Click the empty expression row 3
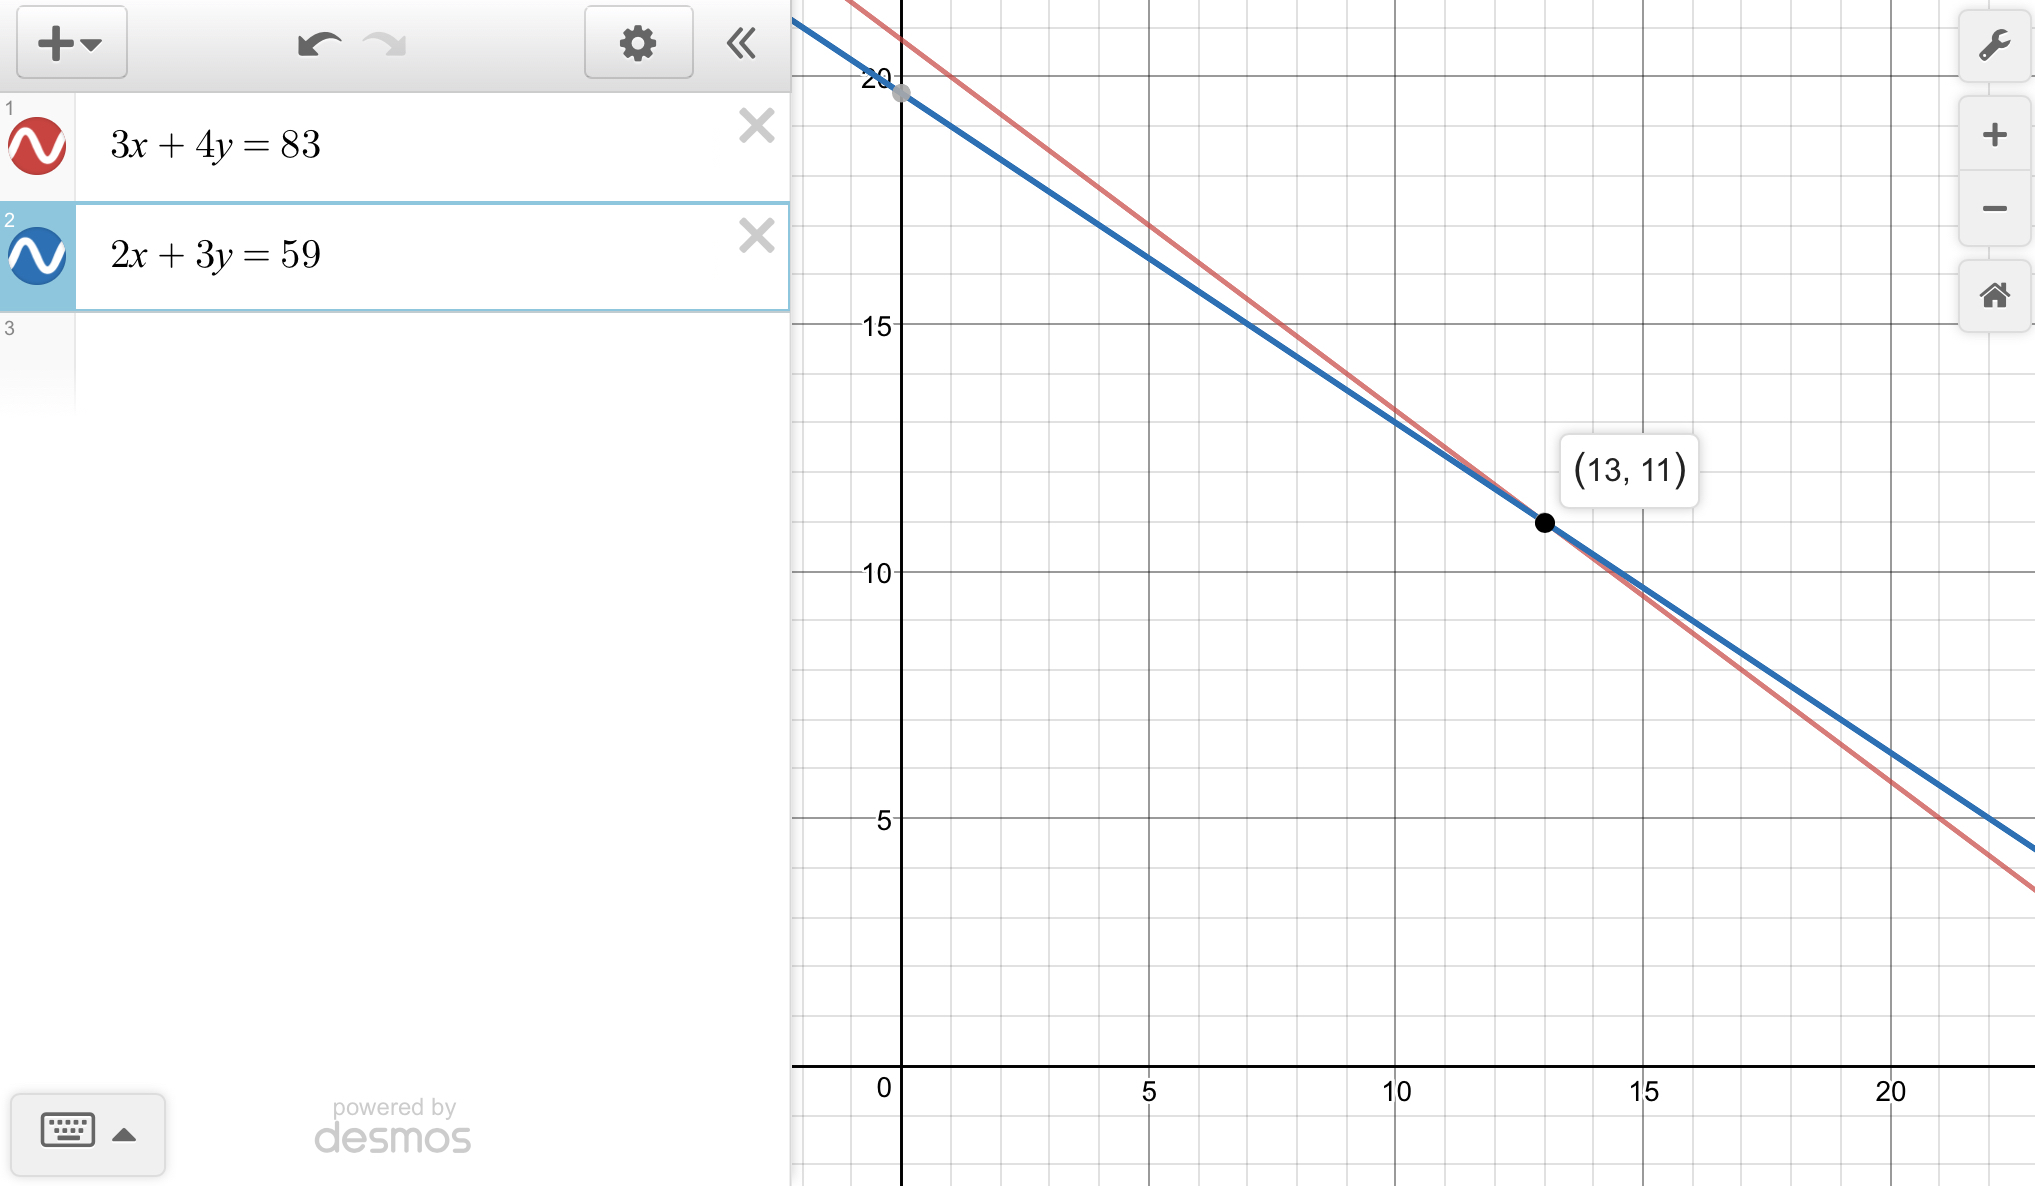Screen dimensions: 2035x1186 coord(400,360)
